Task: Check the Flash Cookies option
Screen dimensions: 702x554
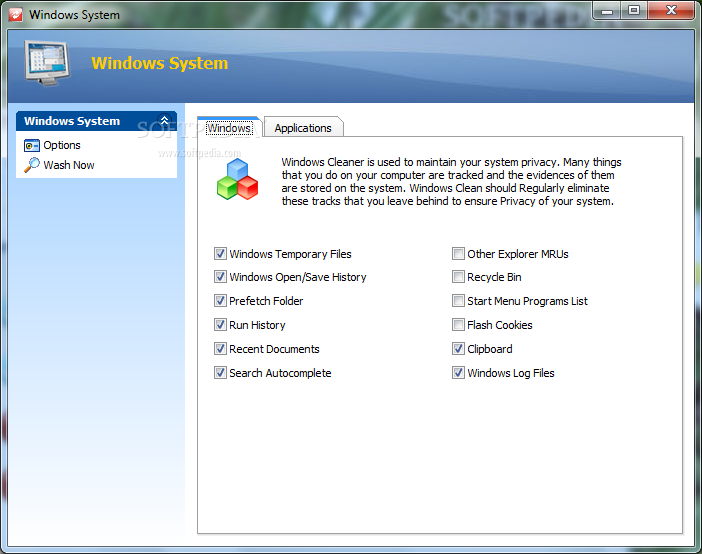Action: coord(458,325)
